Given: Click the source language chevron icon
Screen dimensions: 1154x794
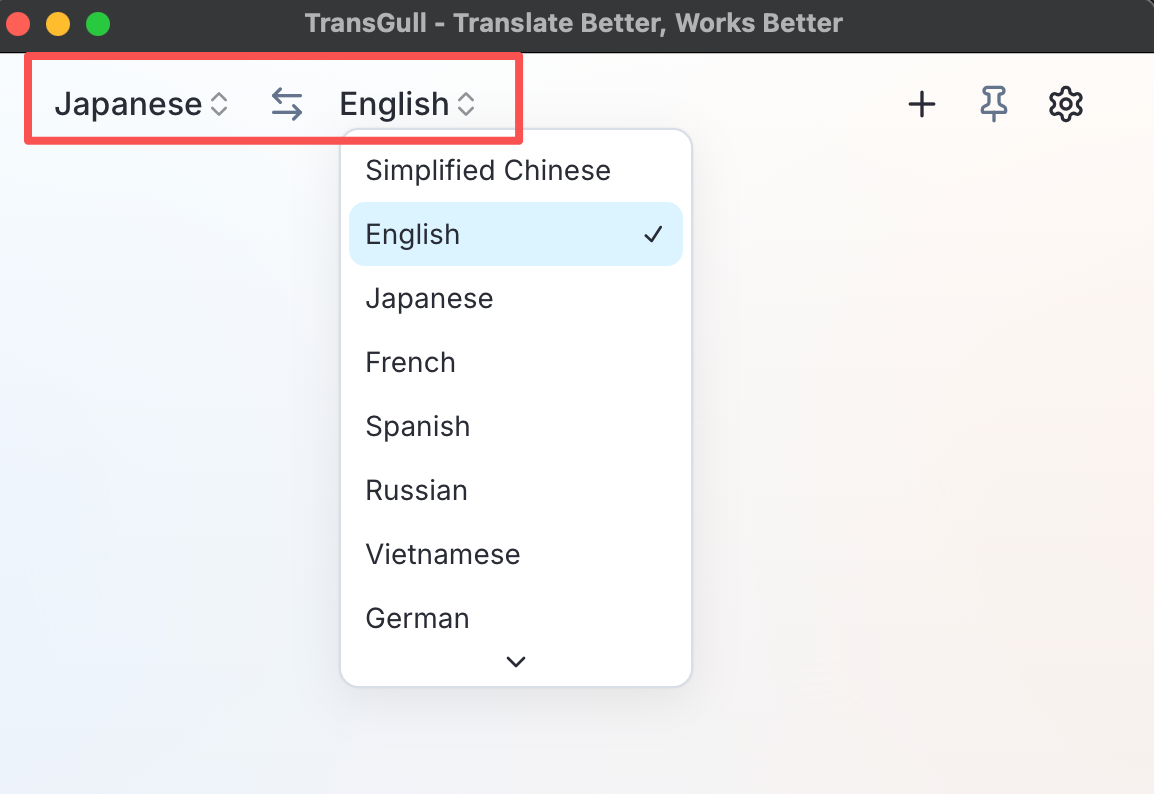Looking at the screenshot, I should coord(219,103).
